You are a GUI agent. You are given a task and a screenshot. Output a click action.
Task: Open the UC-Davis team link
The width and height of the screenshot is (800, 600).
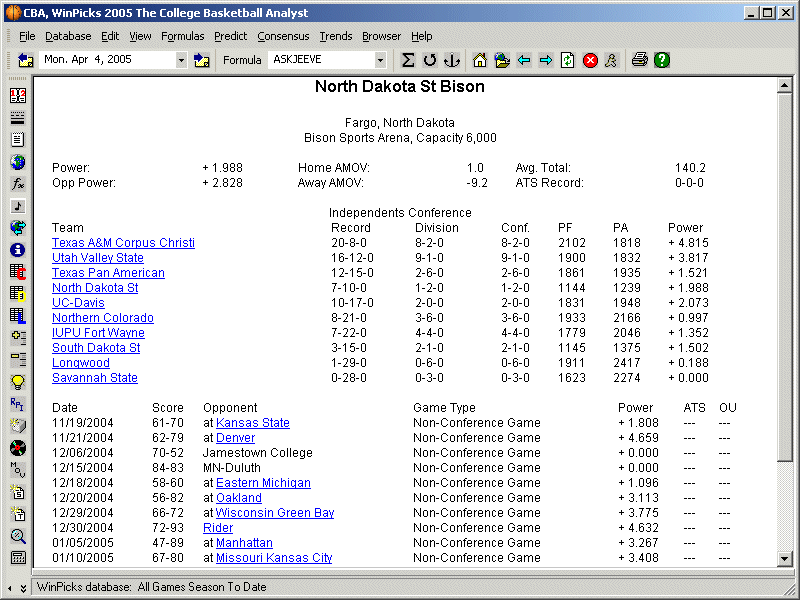78,303
